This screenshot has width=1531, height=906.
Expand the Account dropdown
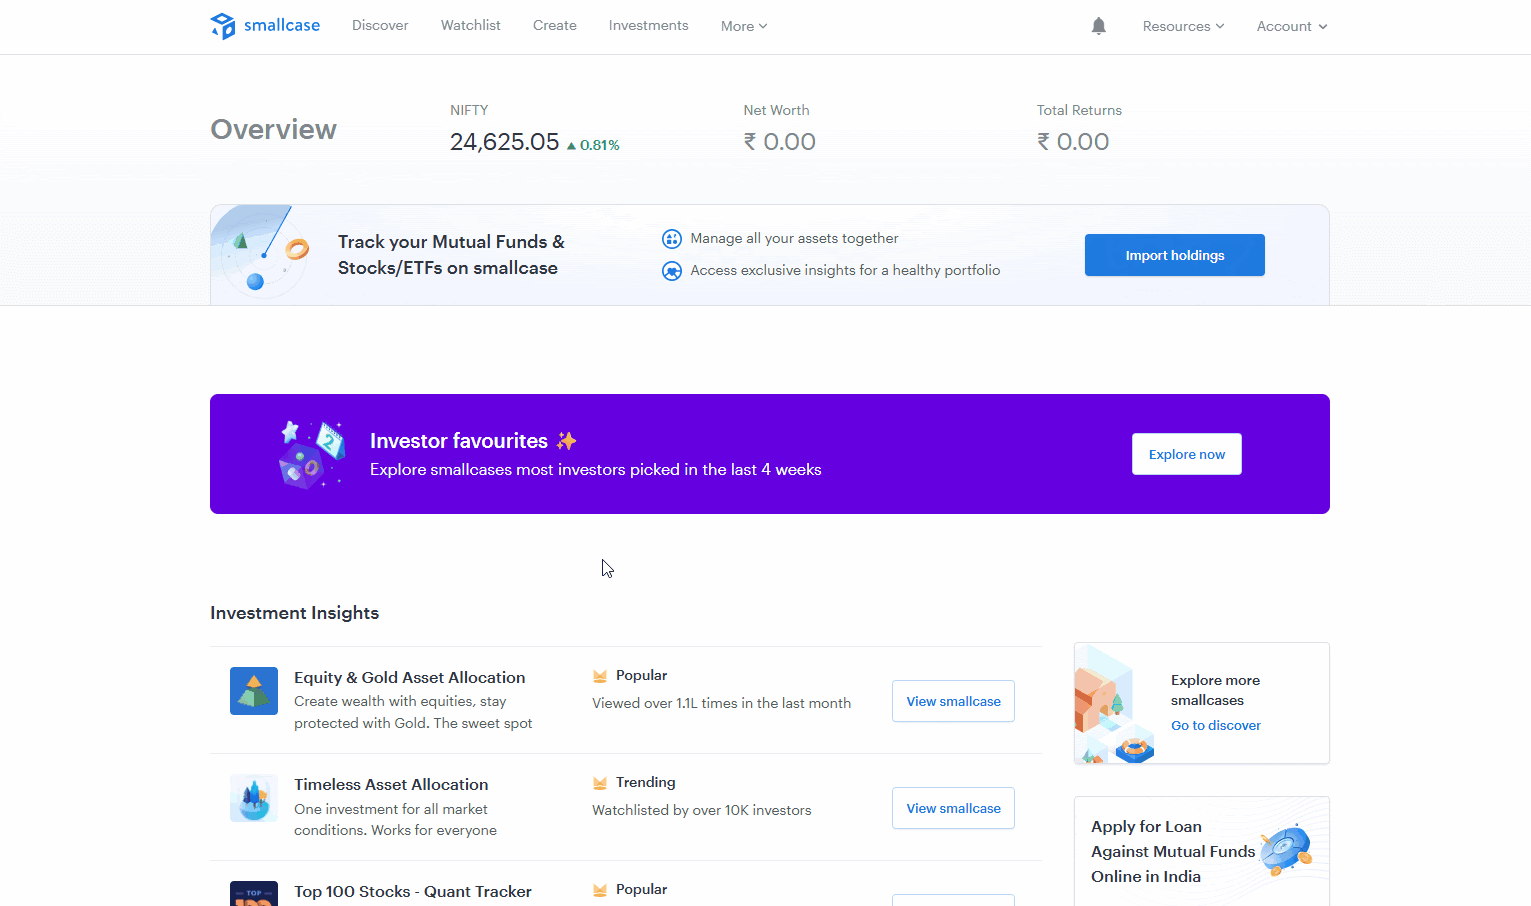[x=1291, y=26]
